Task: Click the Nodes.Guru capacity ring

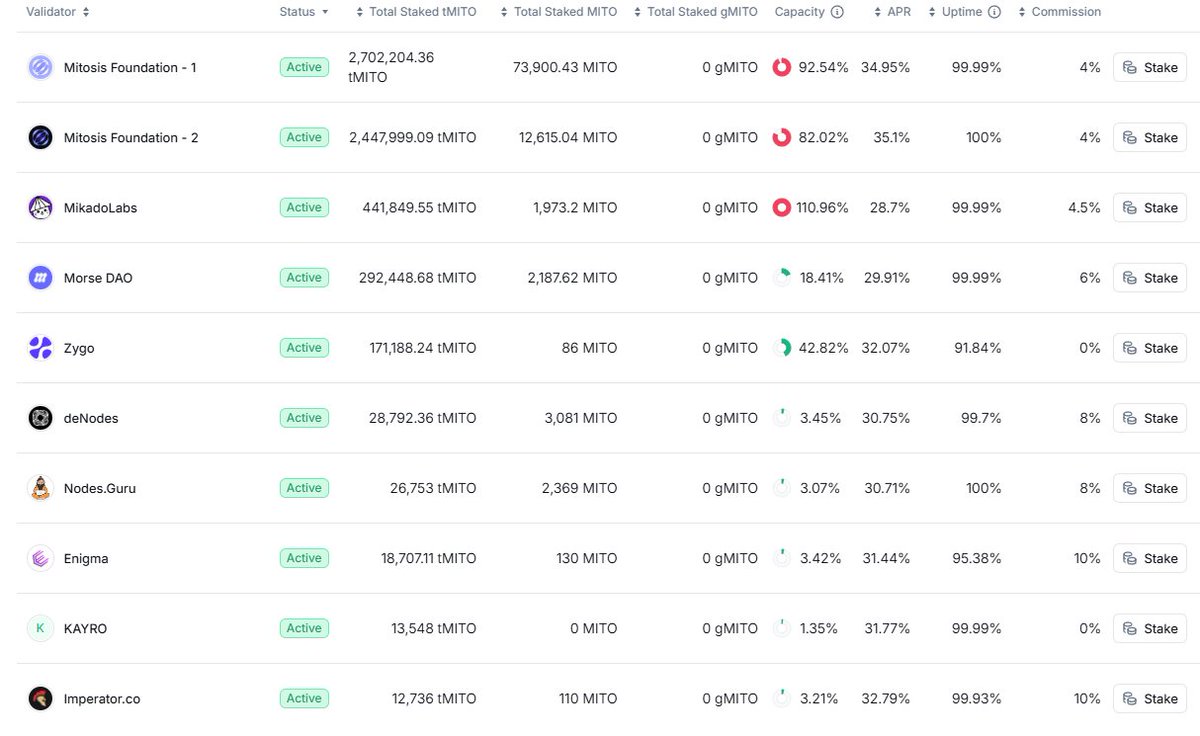Action: tap(782, 488)
